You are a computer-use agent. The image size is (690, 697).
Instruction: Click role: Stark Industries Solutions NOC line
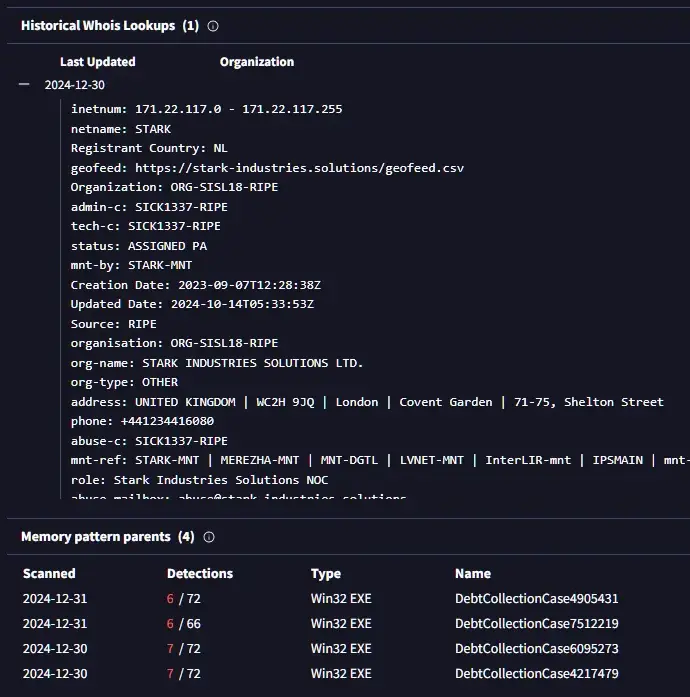[200, 480]
